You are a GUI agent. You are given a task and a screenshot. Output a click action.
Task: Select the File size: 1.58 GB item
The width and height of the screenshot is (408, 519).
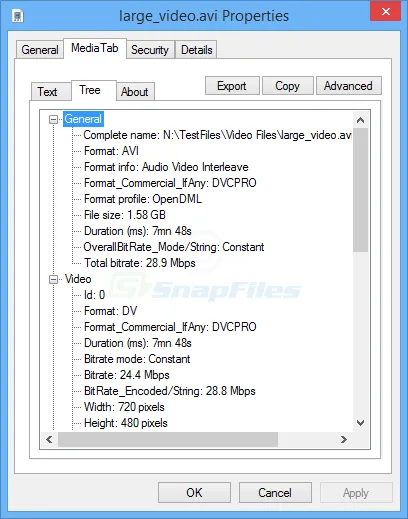point(125,215)
